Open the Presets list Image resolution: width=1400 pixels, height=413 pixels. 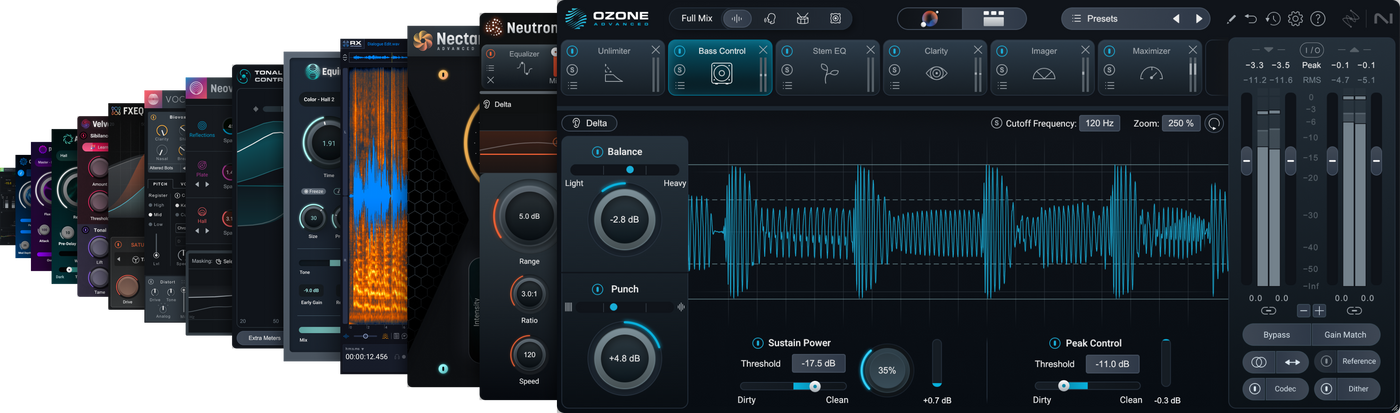click(x=1112, y=18)
